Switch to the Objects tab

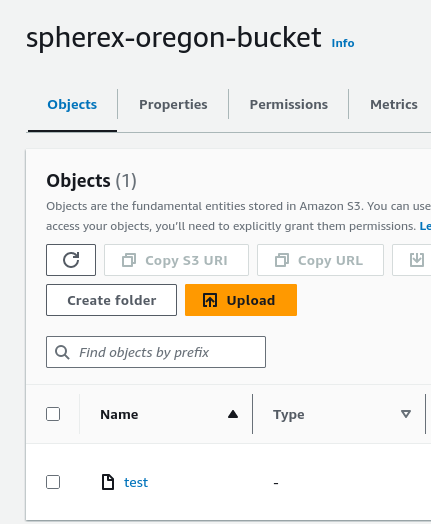72,104
